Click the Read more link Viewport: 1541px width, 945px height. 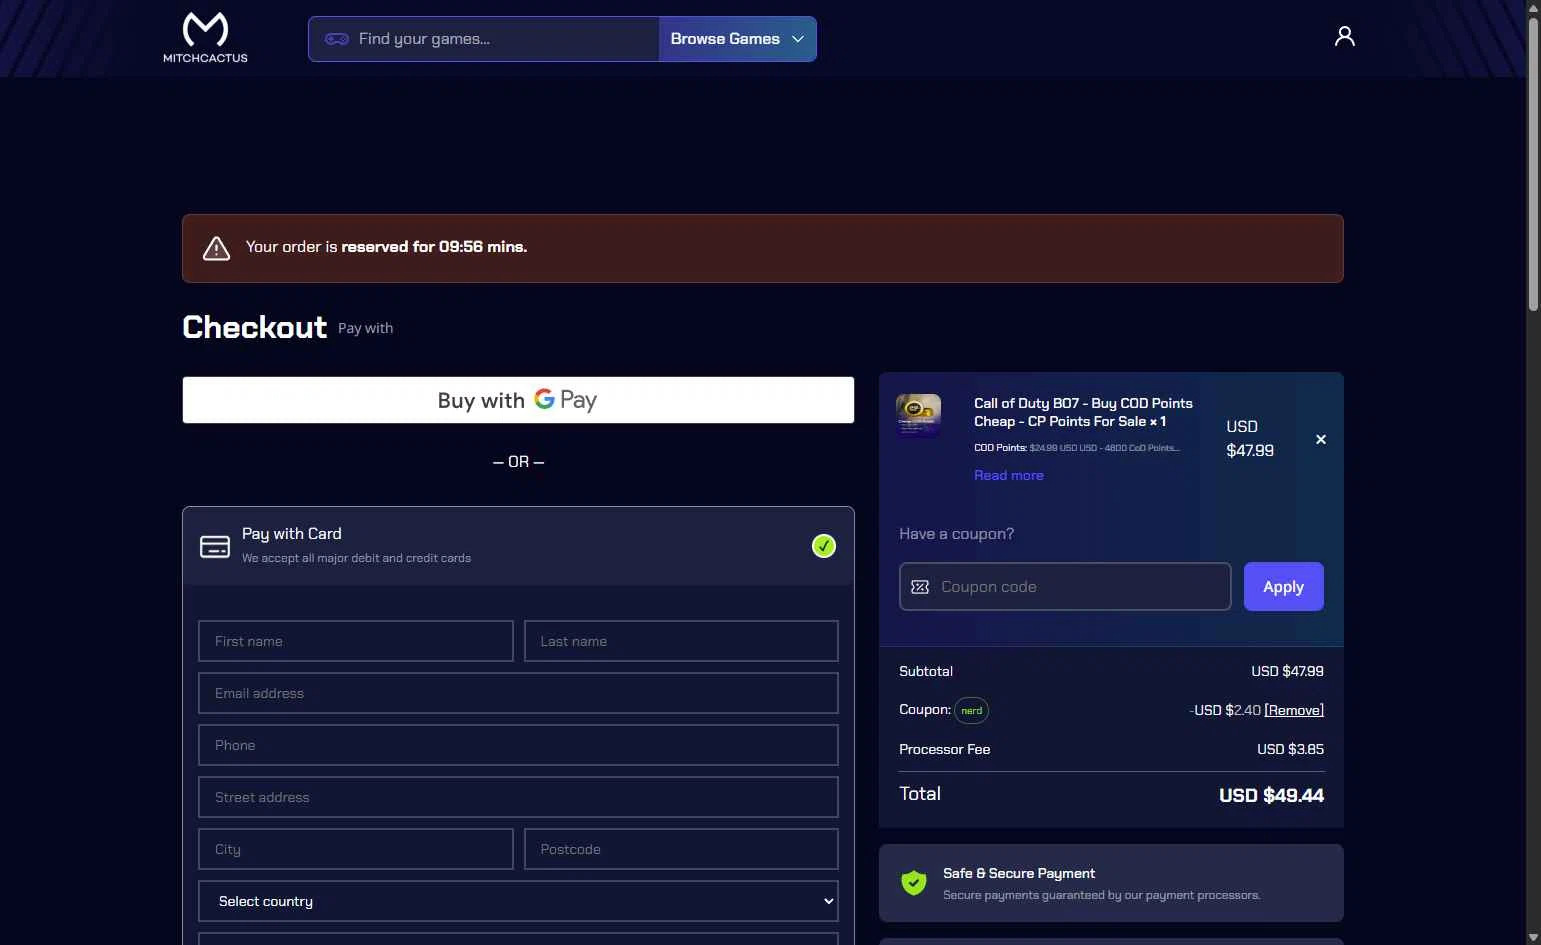tap(1009, 476)
